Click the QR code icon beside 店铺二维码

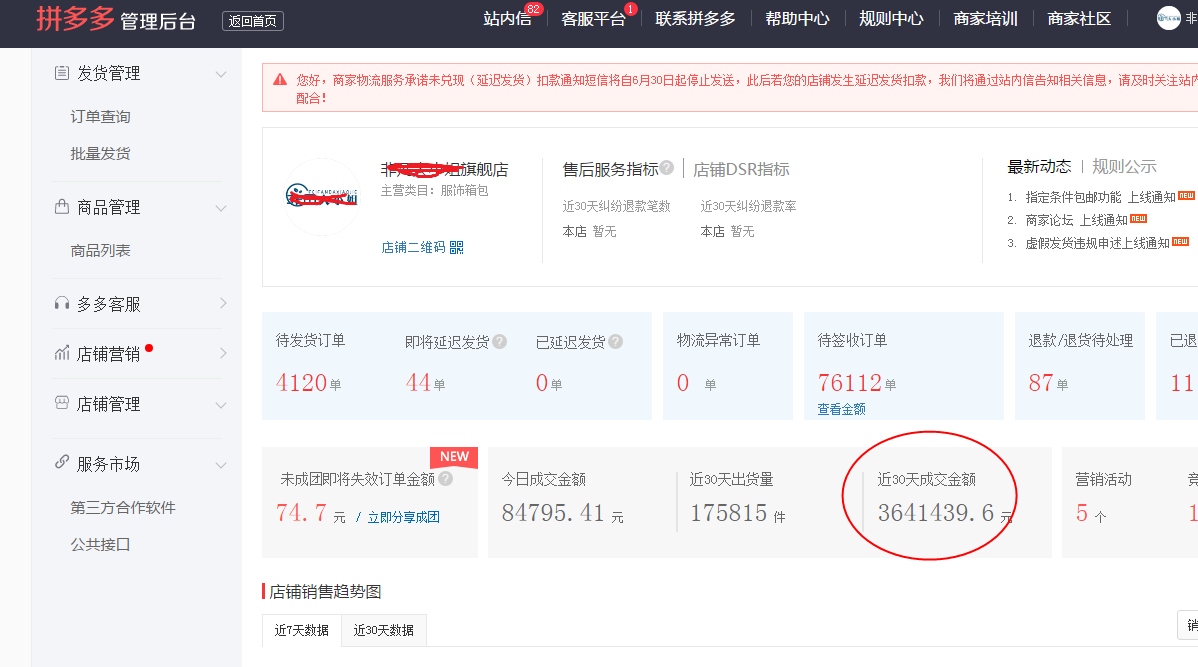457,248
